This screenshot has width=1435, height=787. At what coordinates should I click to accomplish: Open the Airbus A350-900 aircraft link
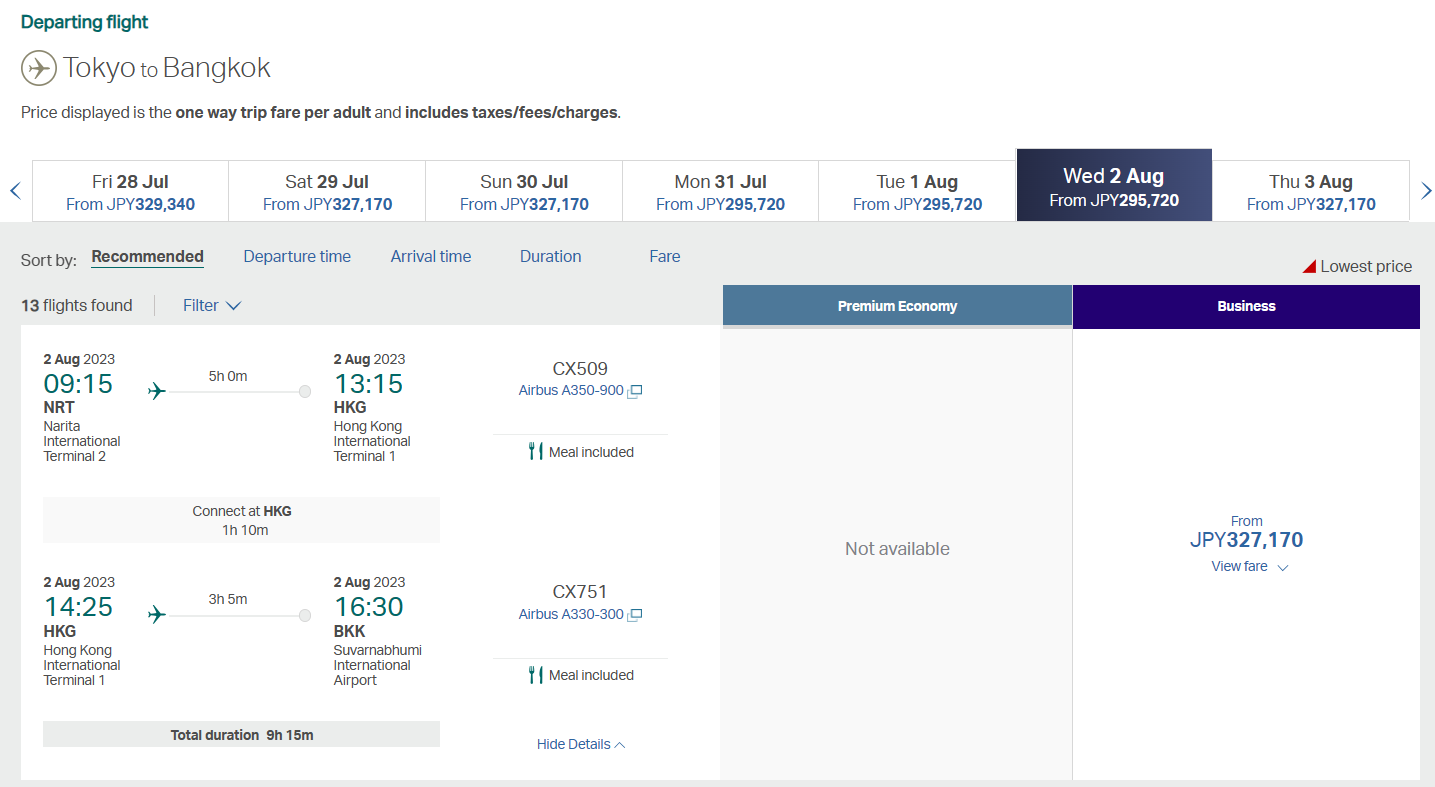coord(571,390)
